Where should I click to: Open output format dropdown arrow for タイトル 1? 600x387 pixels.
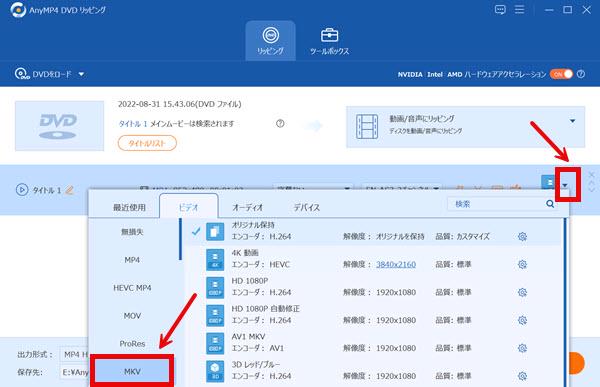[565, 185]
